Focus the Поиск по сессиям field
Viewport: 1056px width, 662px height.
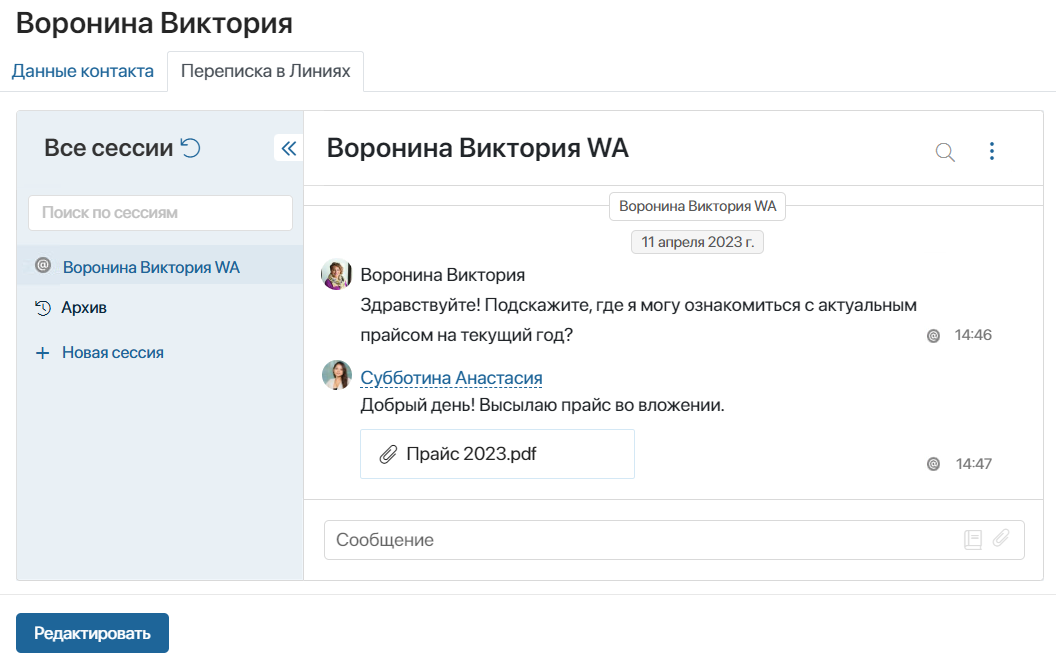pyautogui.click(x=160, y=213)
